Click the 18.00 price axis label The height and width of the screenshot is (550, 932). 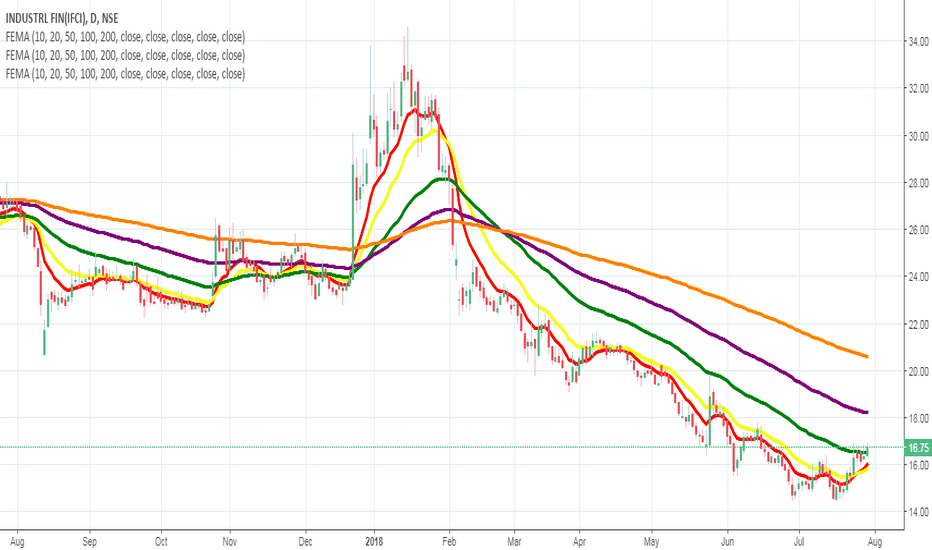[x=918, y=419]
